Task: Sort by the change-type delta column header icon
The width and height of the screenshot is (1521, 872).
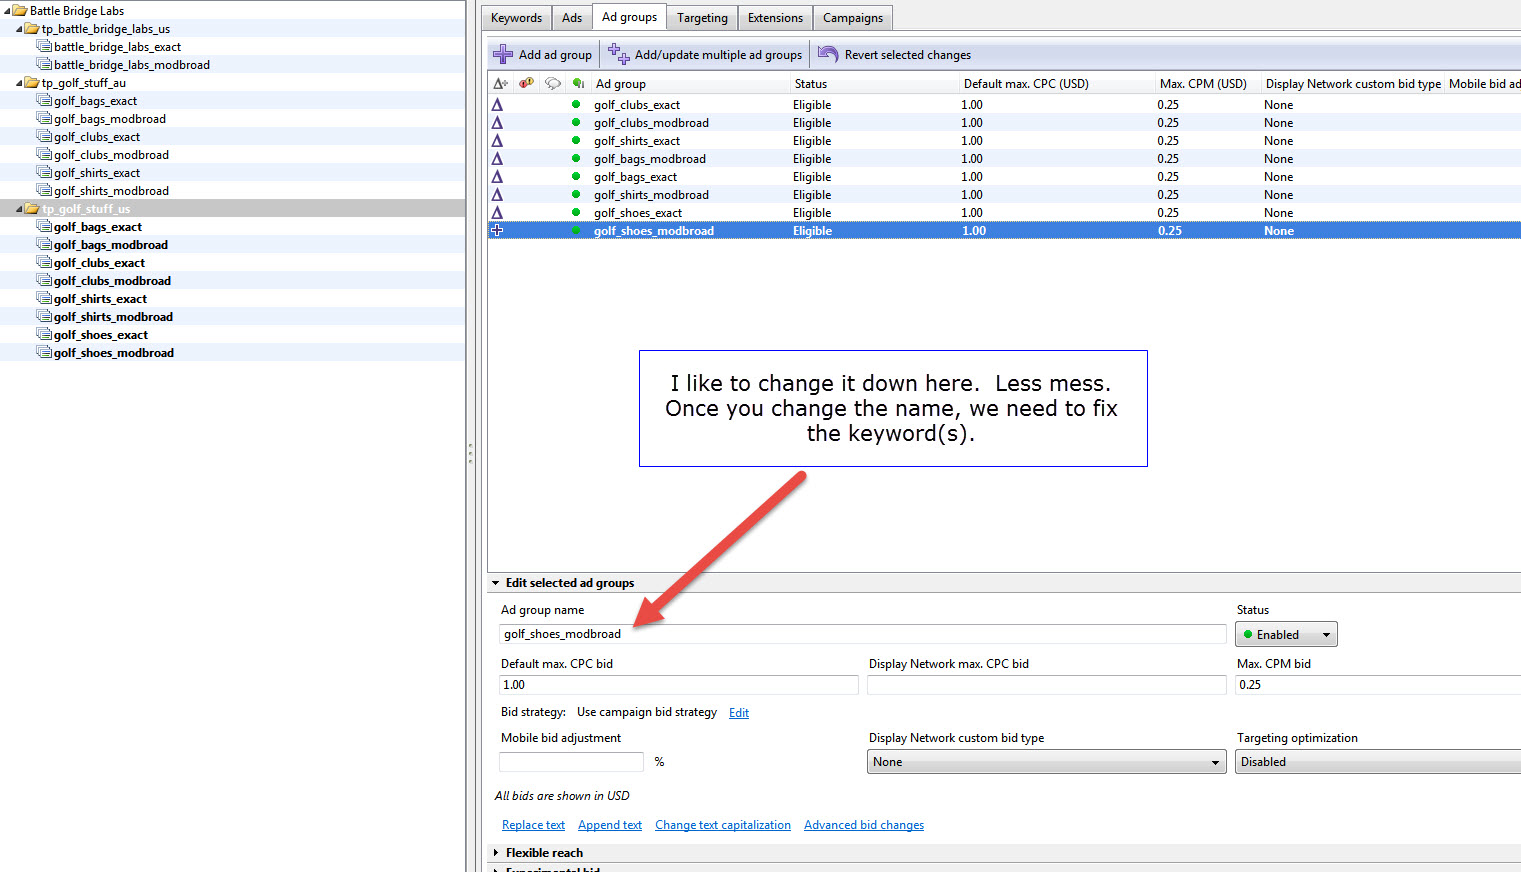Action: click(x=500, y=84)
